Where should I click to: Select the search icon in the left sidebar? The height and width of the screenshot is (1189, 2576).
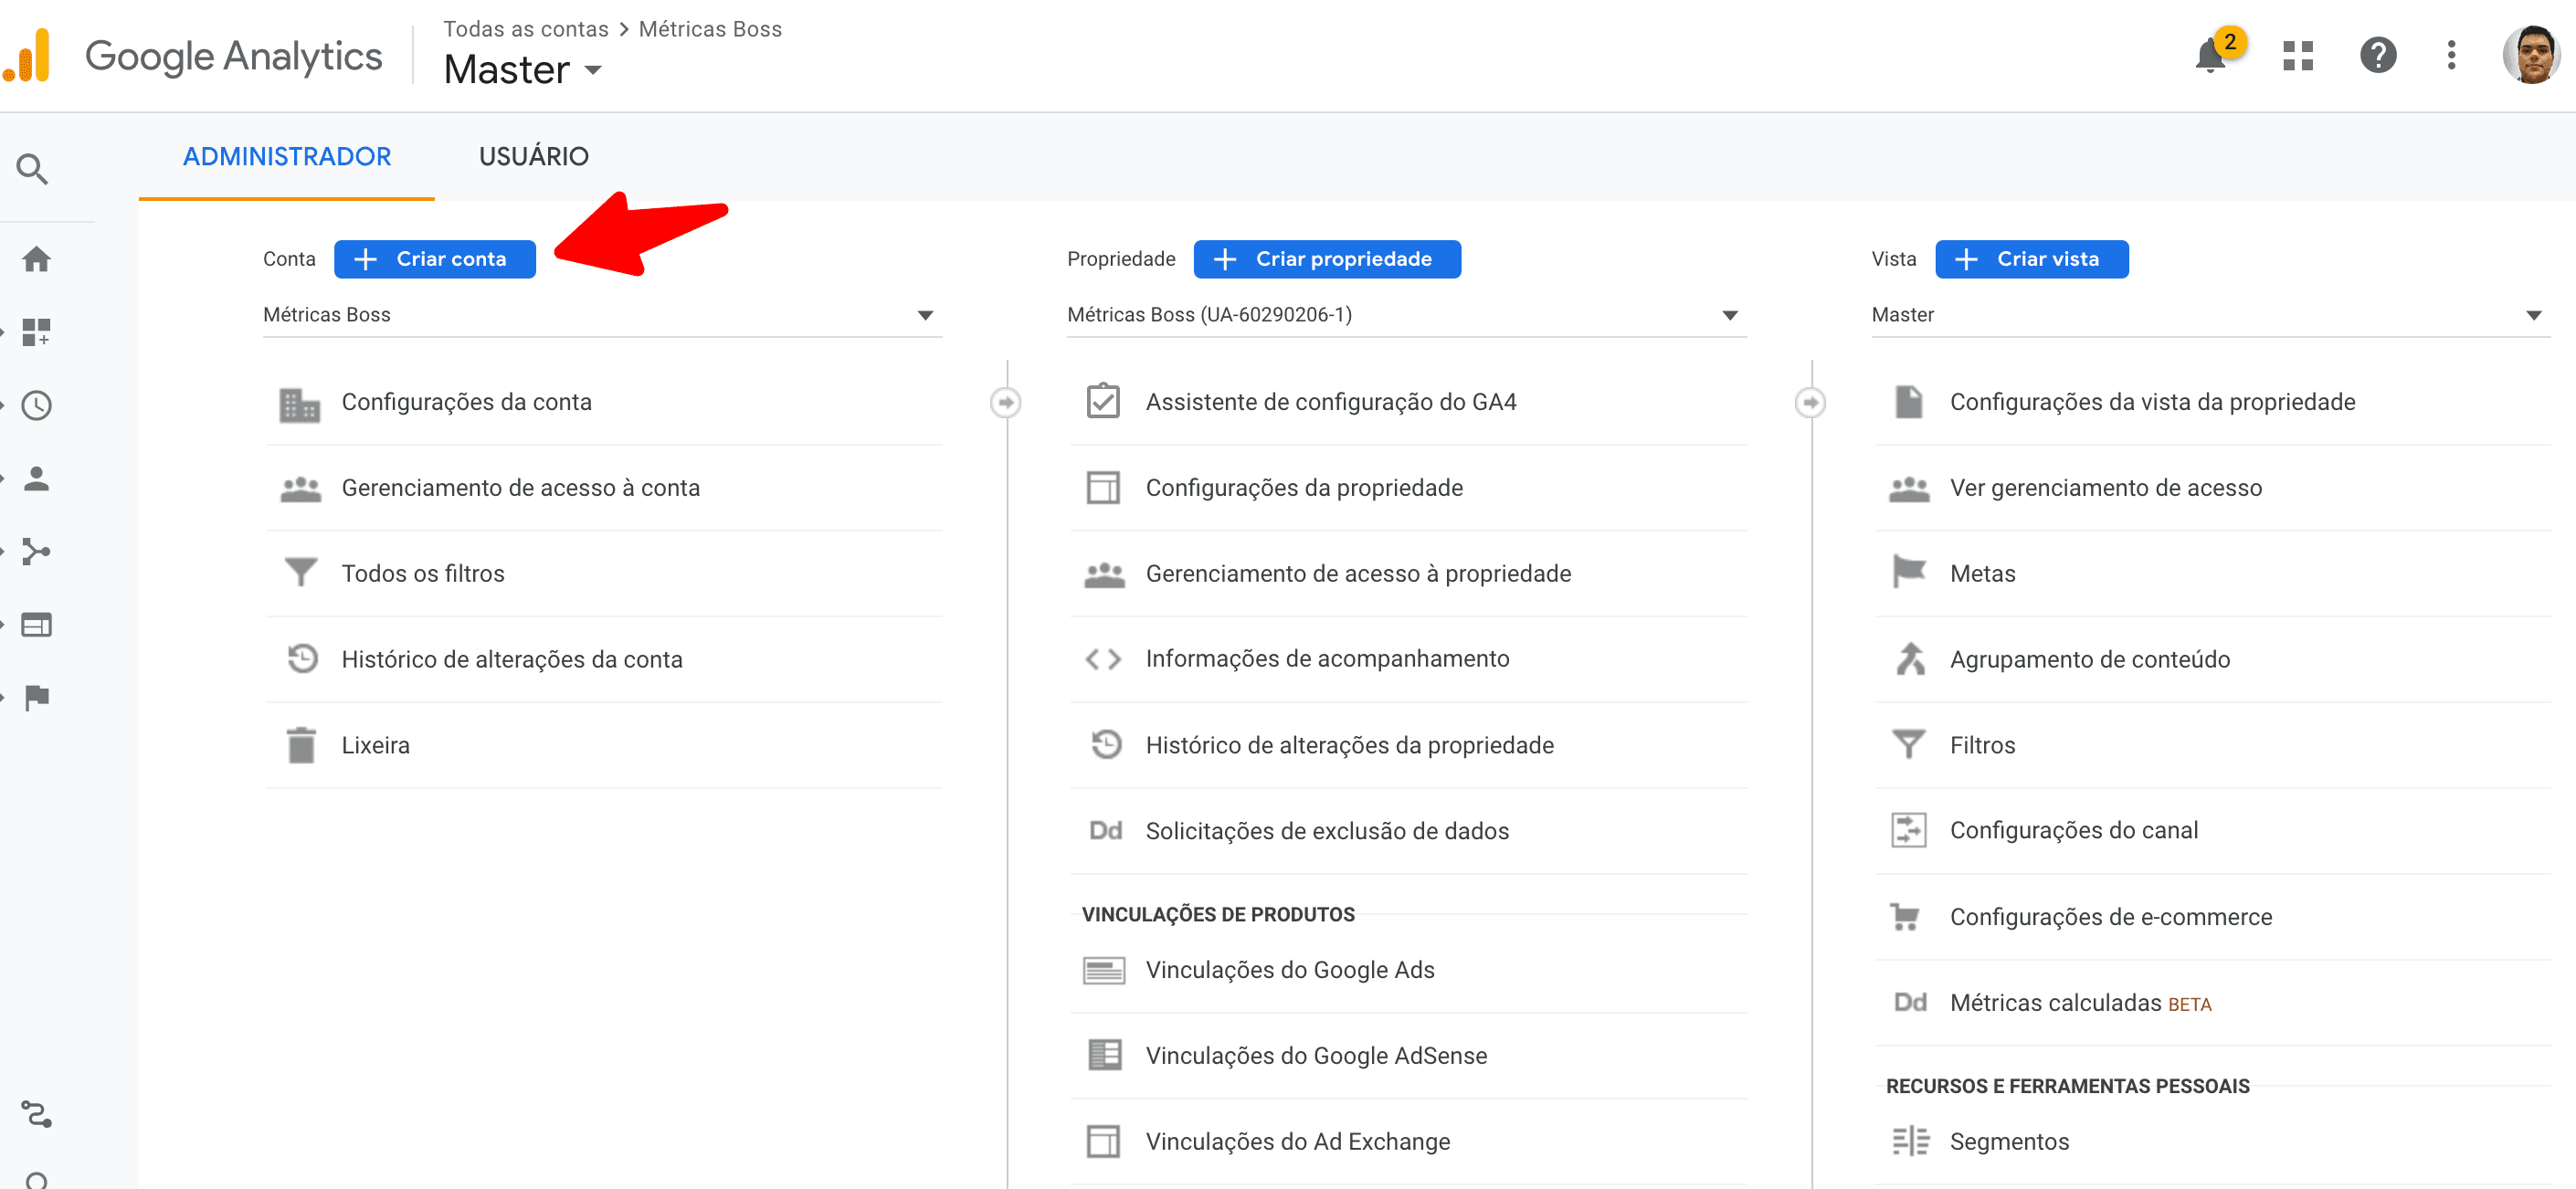33,168
